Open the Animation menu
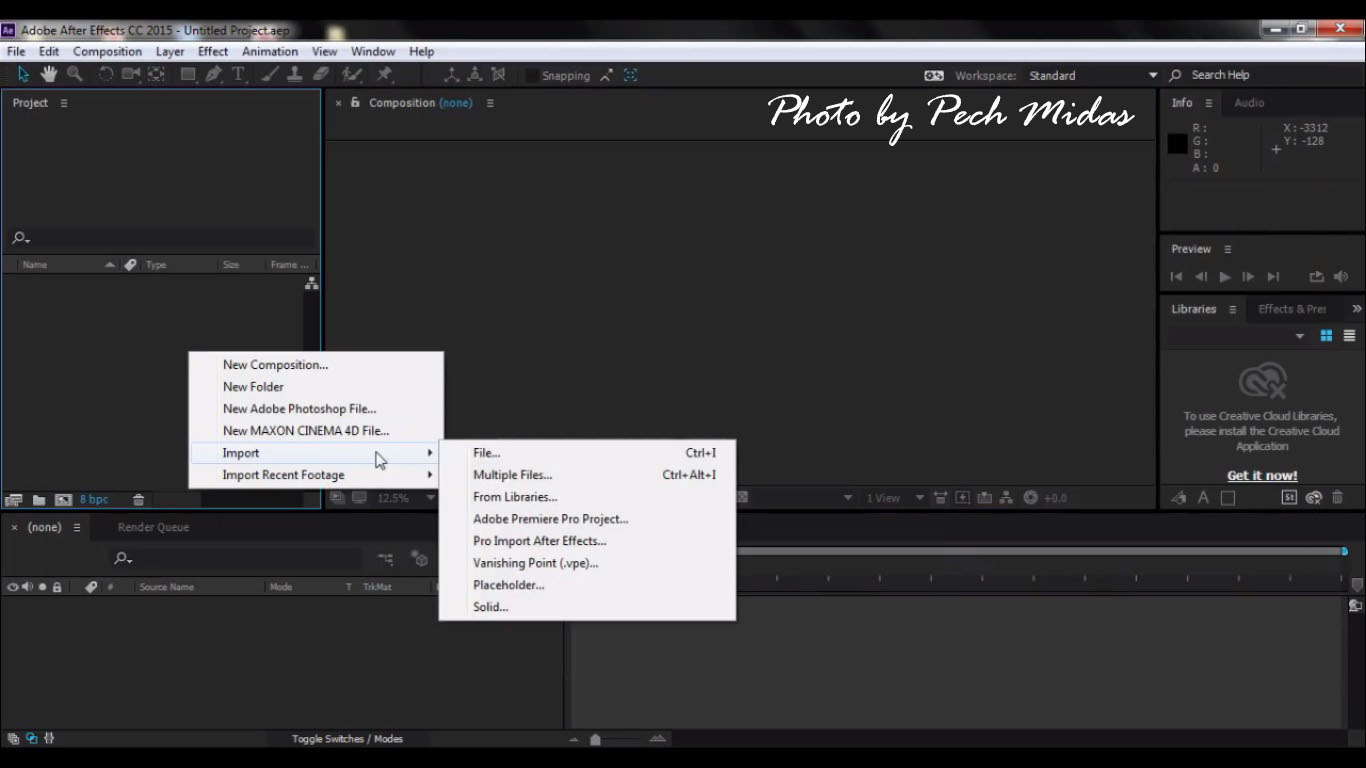The width and height of the screenshot is (1366, 768). click(270, 51)
